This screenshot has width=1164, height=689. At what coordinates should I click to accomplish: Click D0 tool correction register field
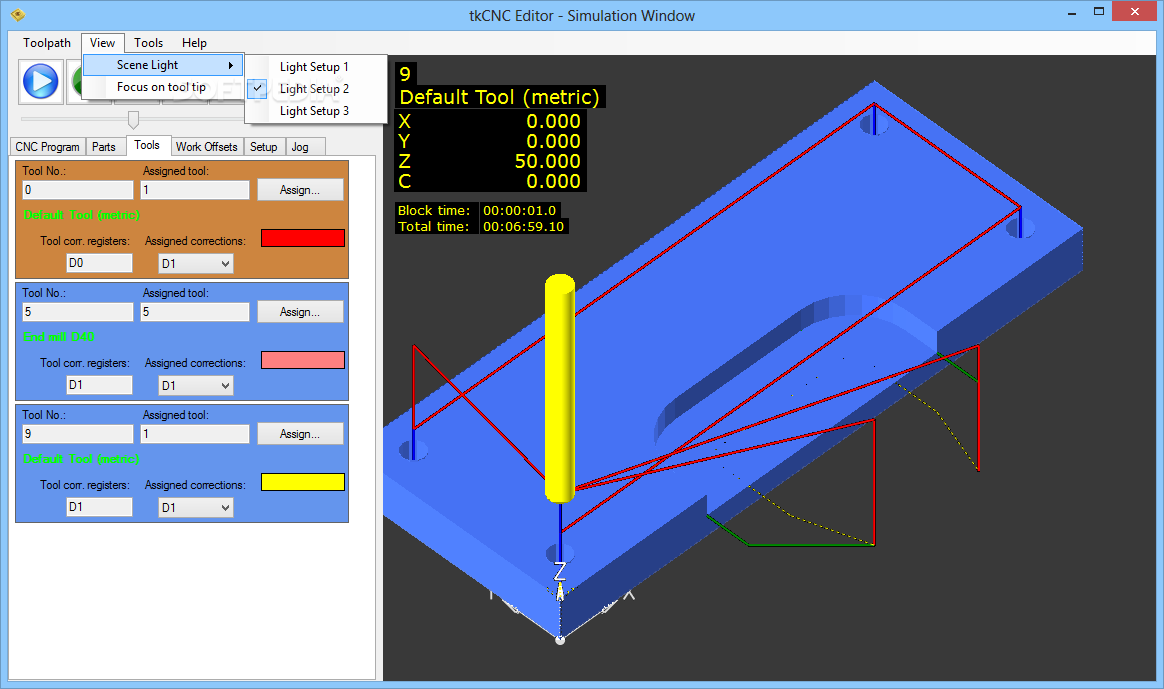coord(99,263)
